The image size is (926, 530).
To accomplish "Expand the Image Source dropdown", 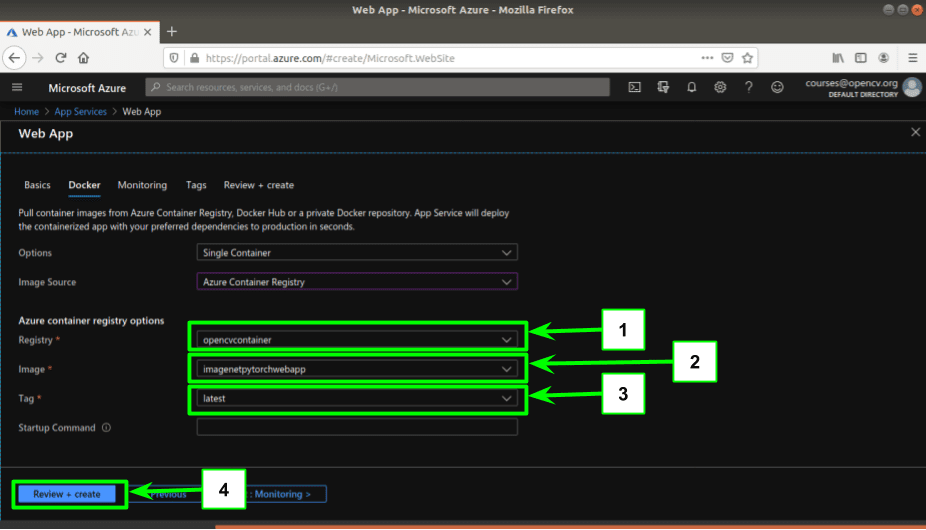I will 357,282.
